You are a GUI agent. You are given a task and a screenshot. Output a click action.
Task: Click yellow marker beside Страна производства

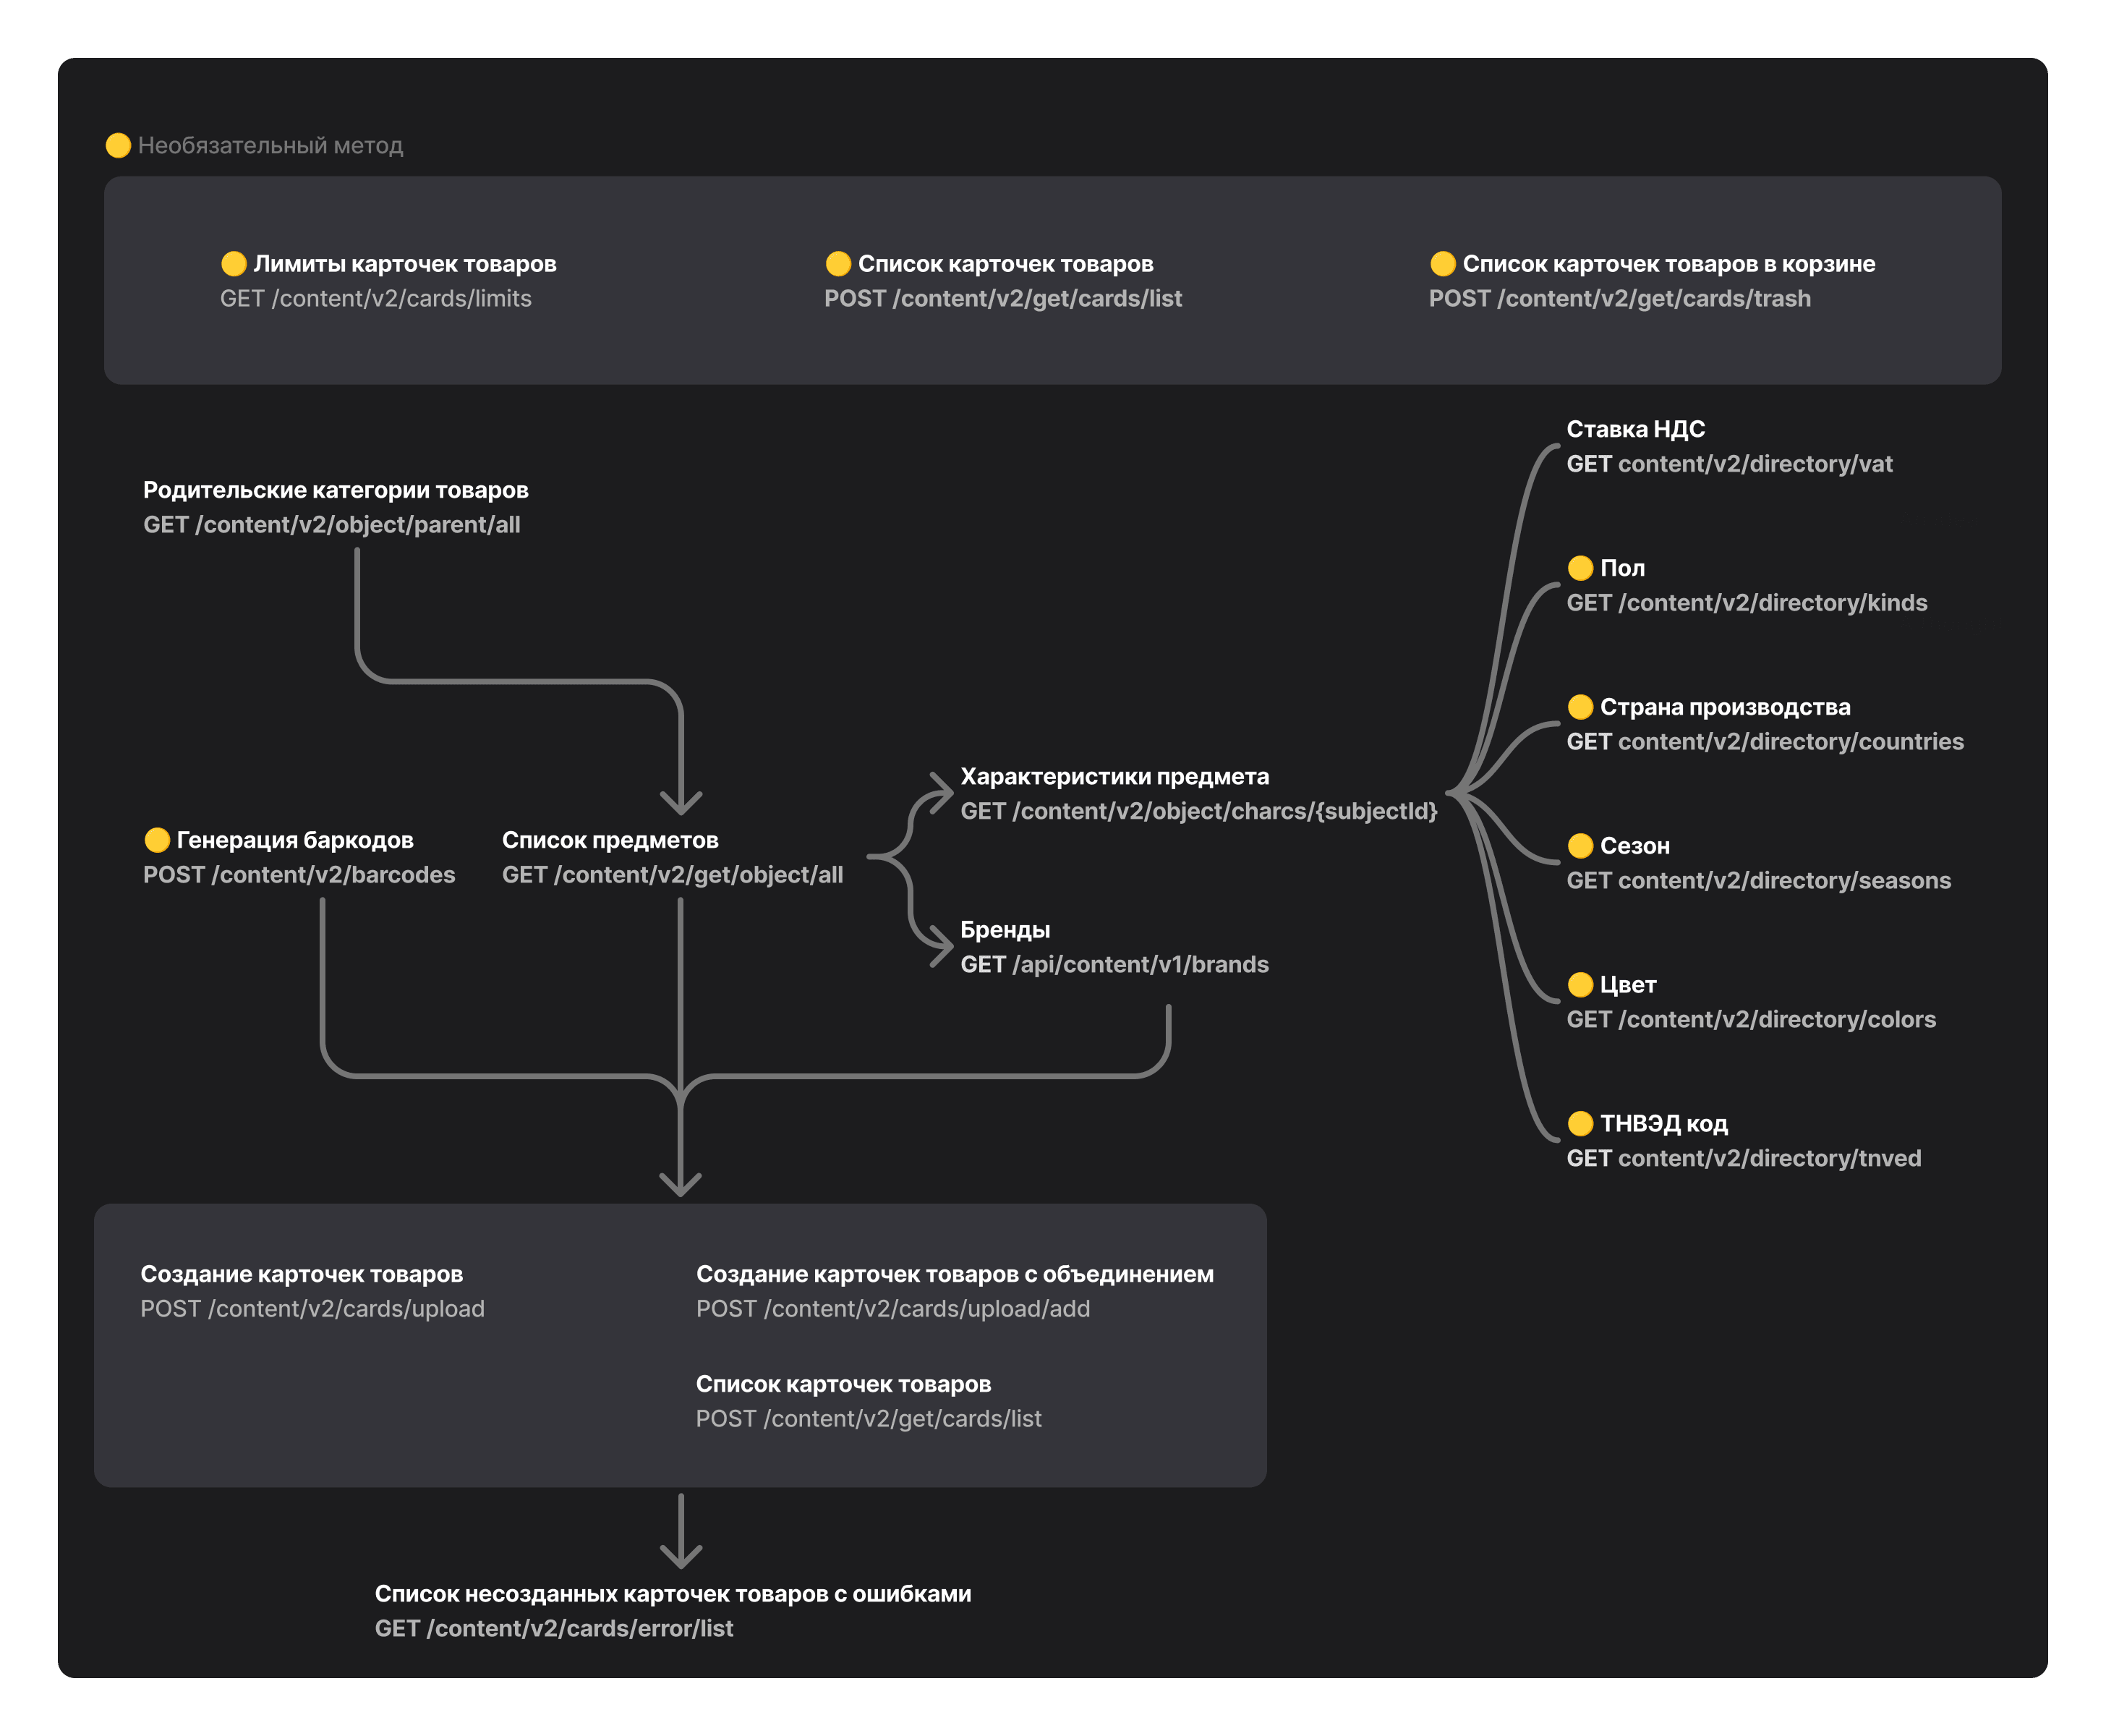tap(1580, 707)
